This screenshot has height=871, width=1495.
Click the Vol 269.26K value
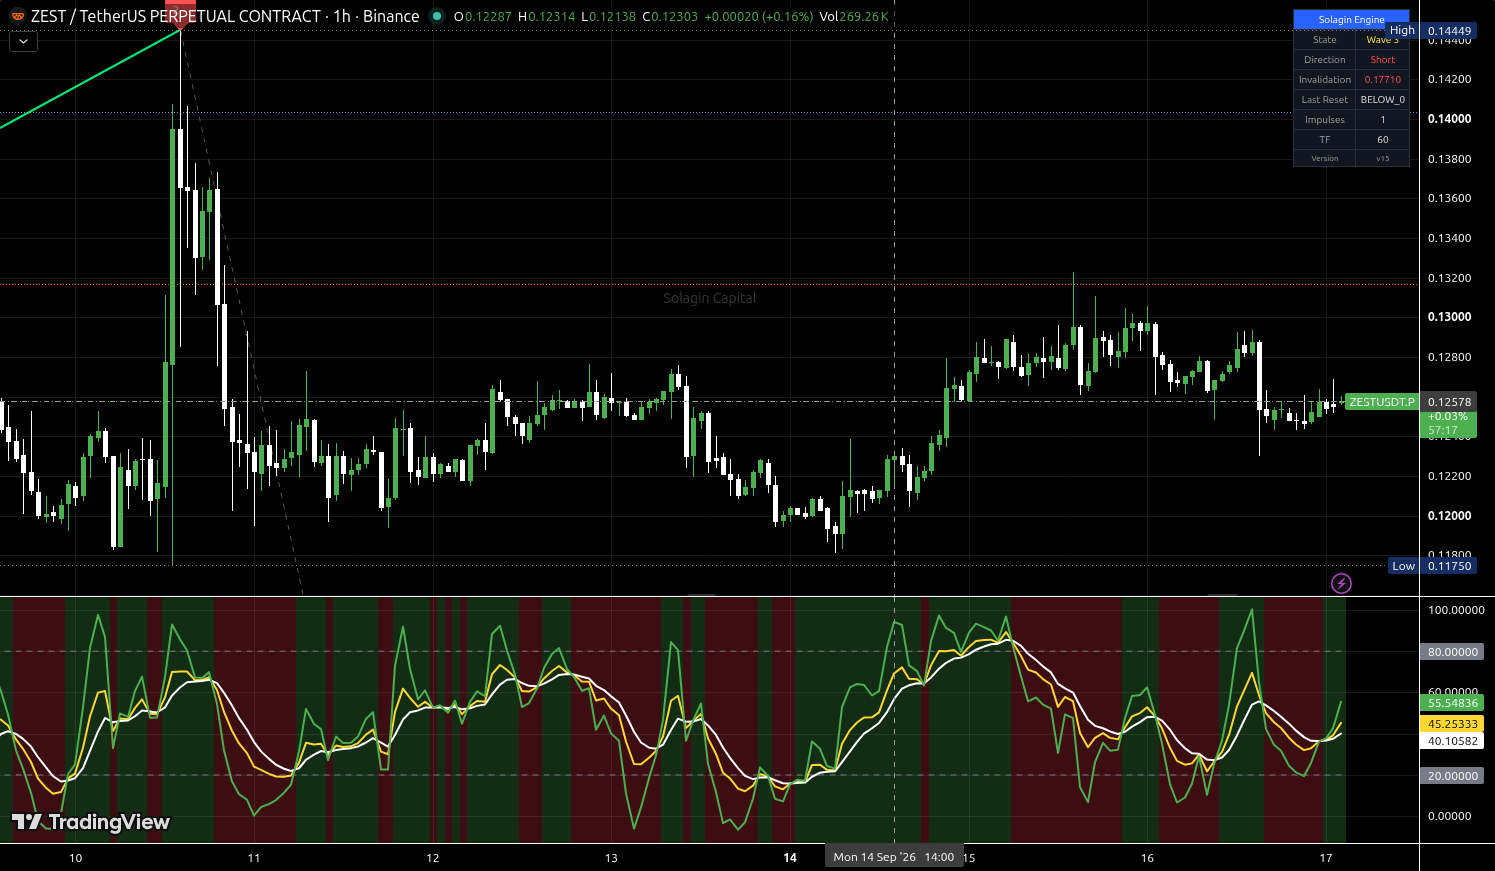(853, 16)
